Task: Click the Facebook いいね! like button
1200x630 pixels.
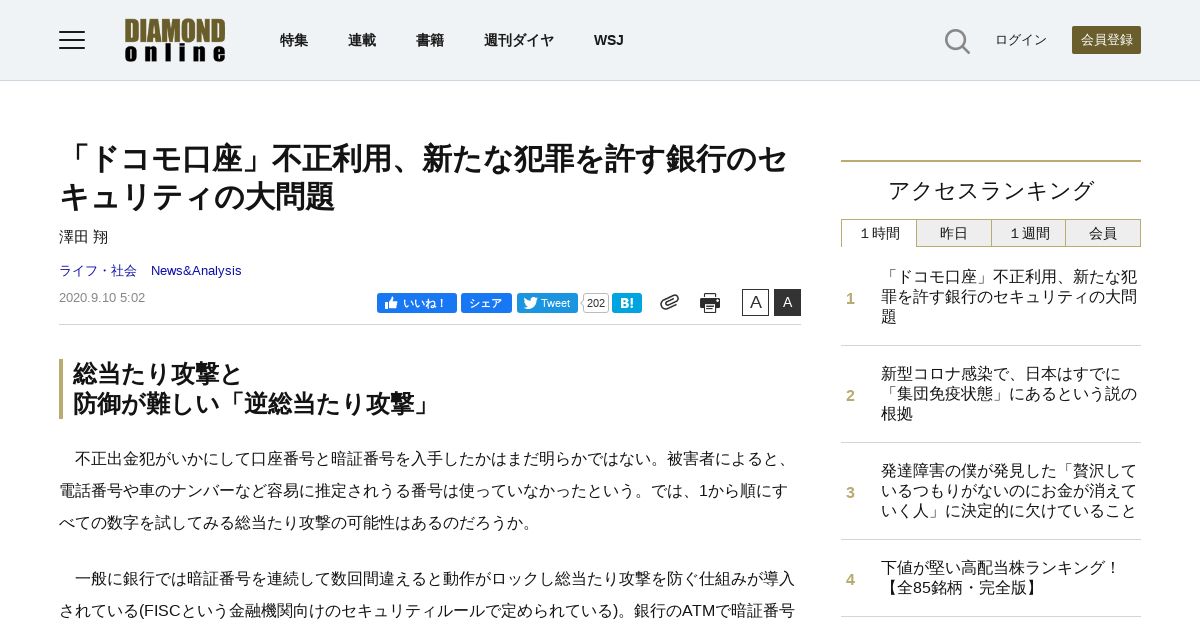Action: (417, 303)
